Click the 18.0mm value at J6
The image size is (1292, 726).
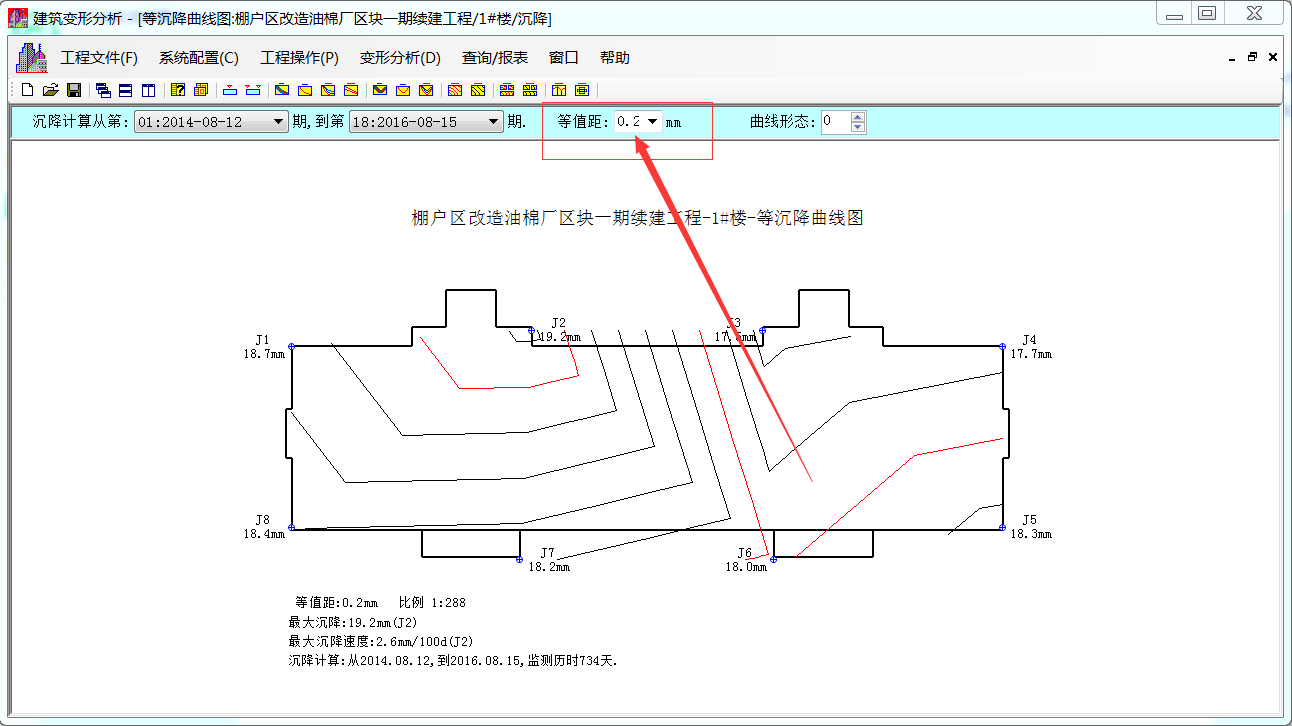tap(746, 567)
